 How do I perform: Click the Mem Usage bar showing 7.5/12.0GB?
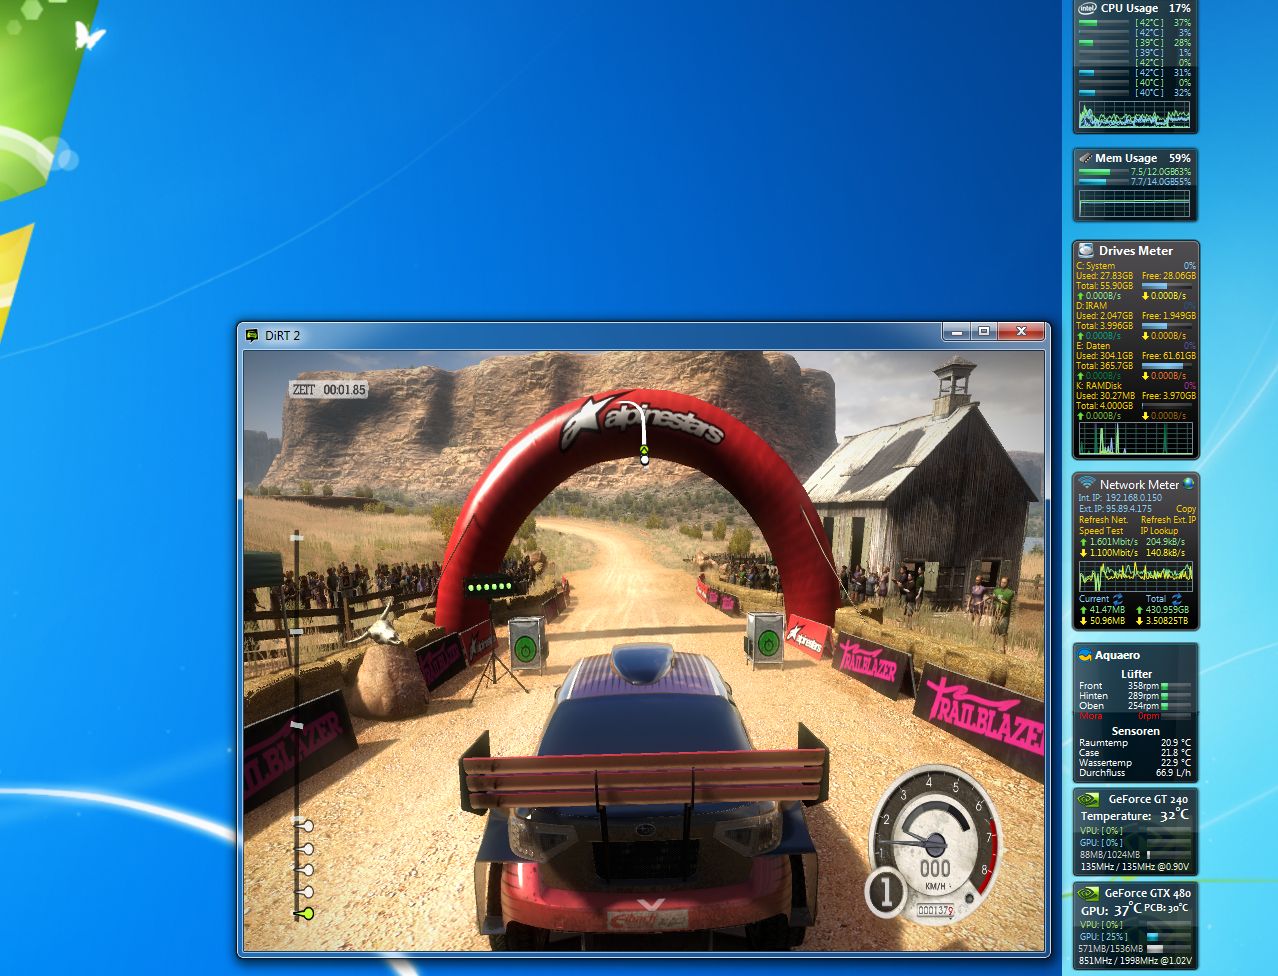(x=1104, y=172)
